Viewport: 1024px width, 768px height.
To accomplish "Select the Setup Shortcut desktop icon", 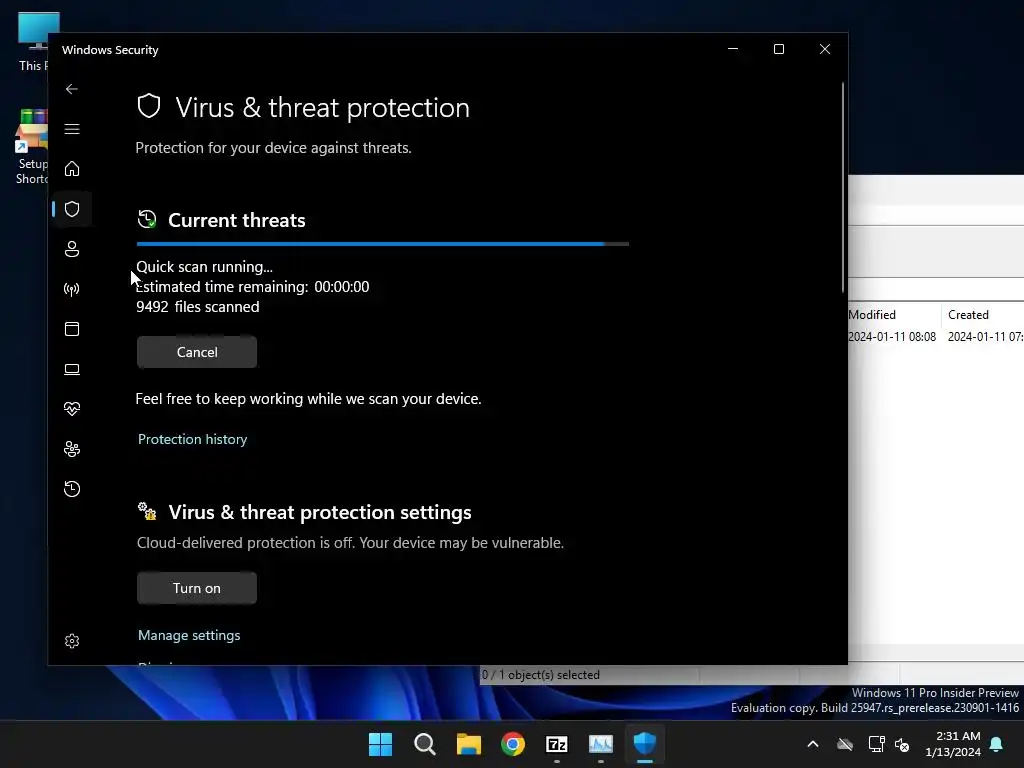I will (31, 147).
